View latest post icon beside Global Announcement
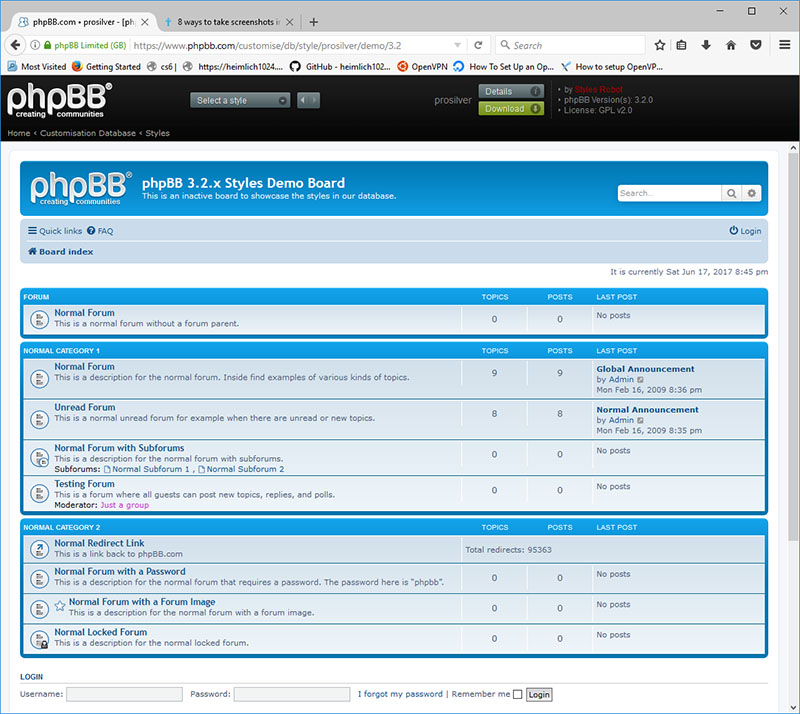Screen dimensions: 800x714 tap(640, 380)
